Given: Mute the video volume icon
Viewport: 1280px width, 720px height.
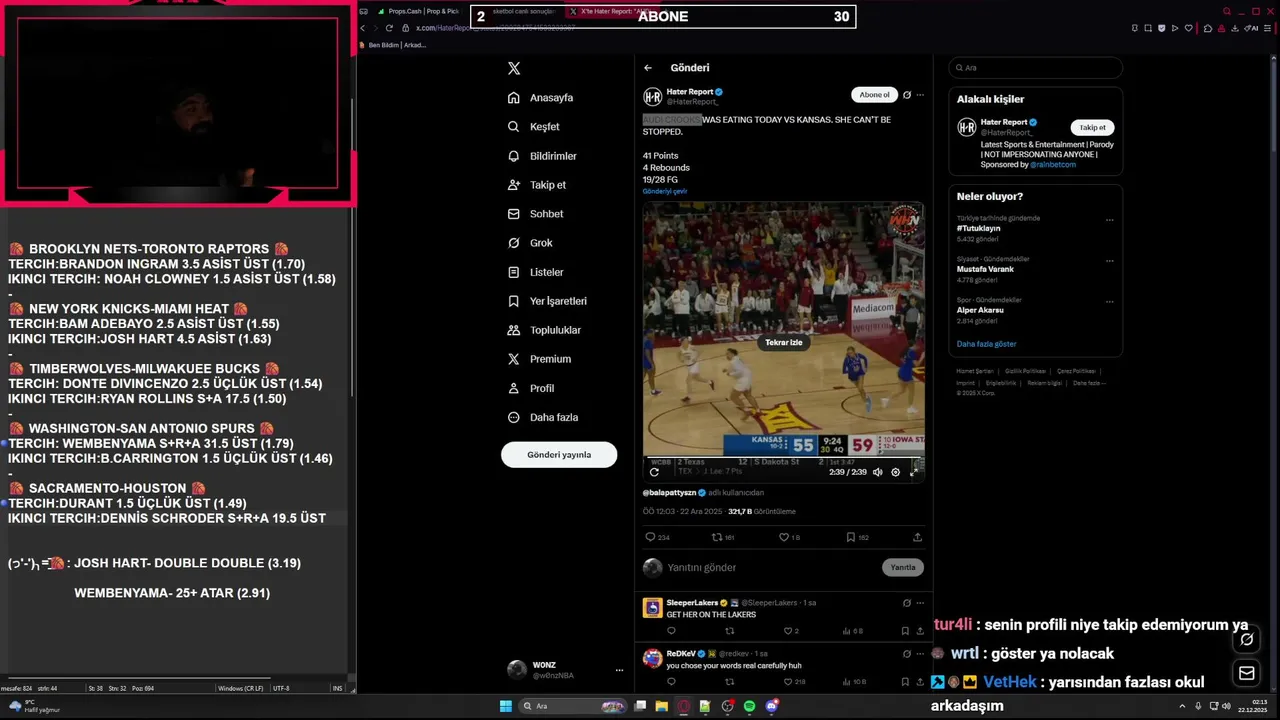Looking at the screenshot, I should pos(877,472).
